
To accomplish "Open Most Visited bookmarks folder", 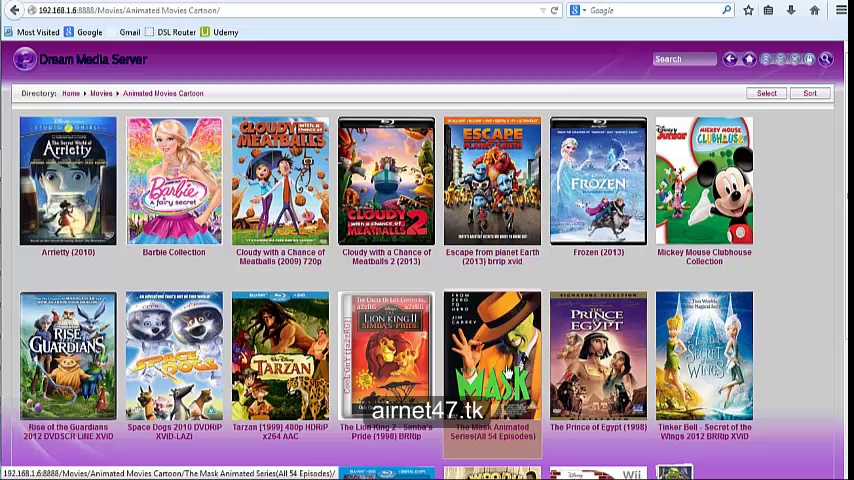I will click(32, 32).
